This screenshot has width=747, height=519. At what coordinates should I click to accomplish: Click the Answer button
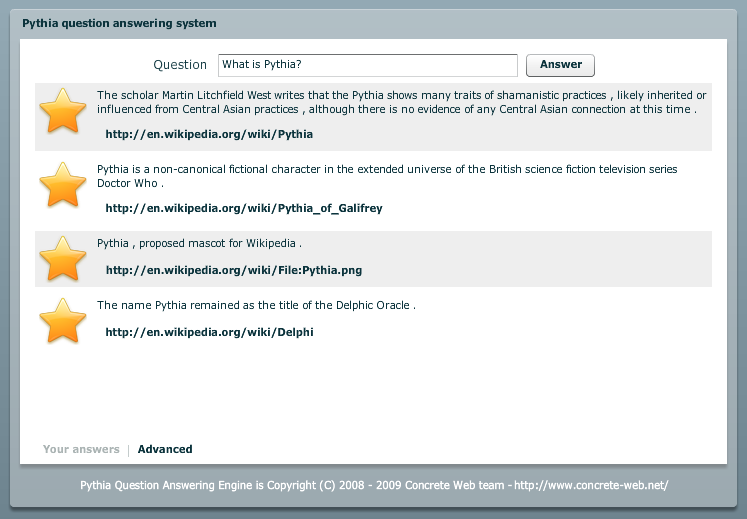coord(560,65)
